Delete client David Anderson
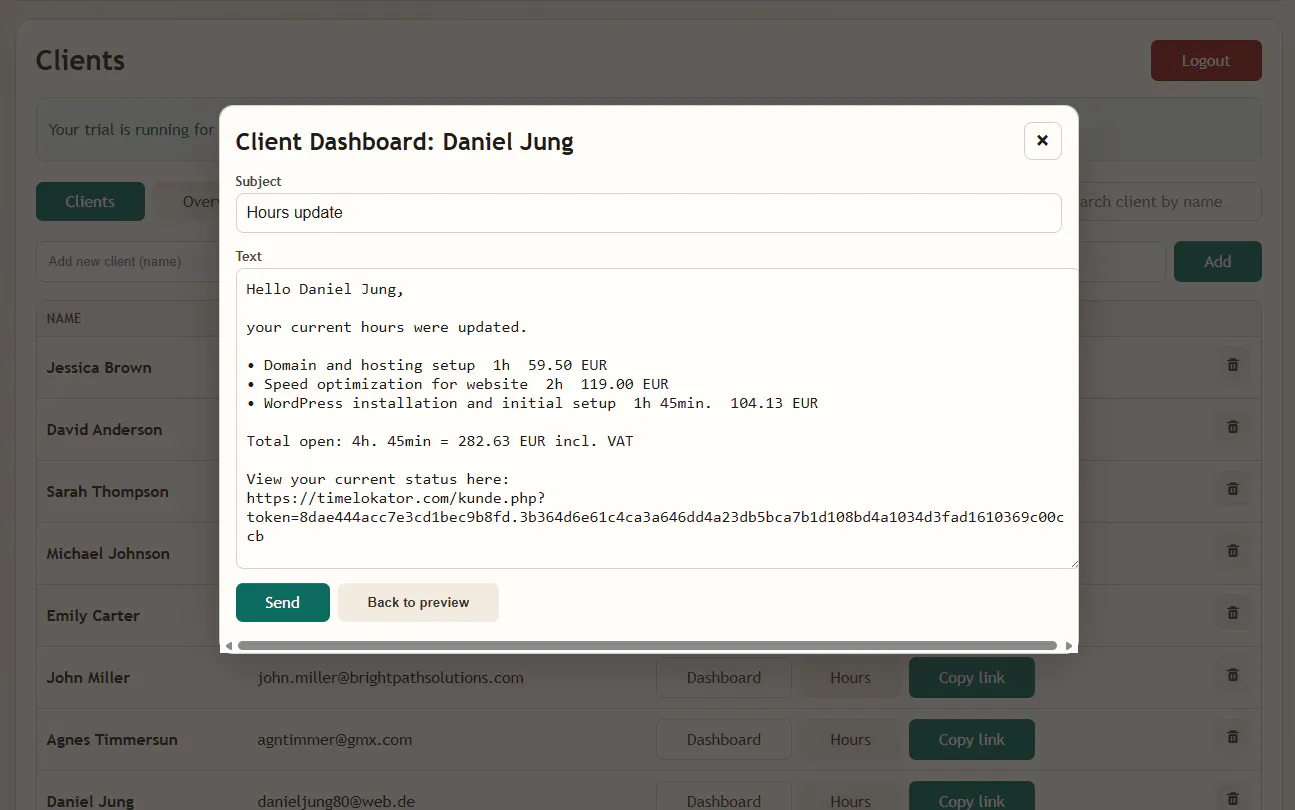The height and width of the screenshot is (810, 1295). tap(1232, 427)
